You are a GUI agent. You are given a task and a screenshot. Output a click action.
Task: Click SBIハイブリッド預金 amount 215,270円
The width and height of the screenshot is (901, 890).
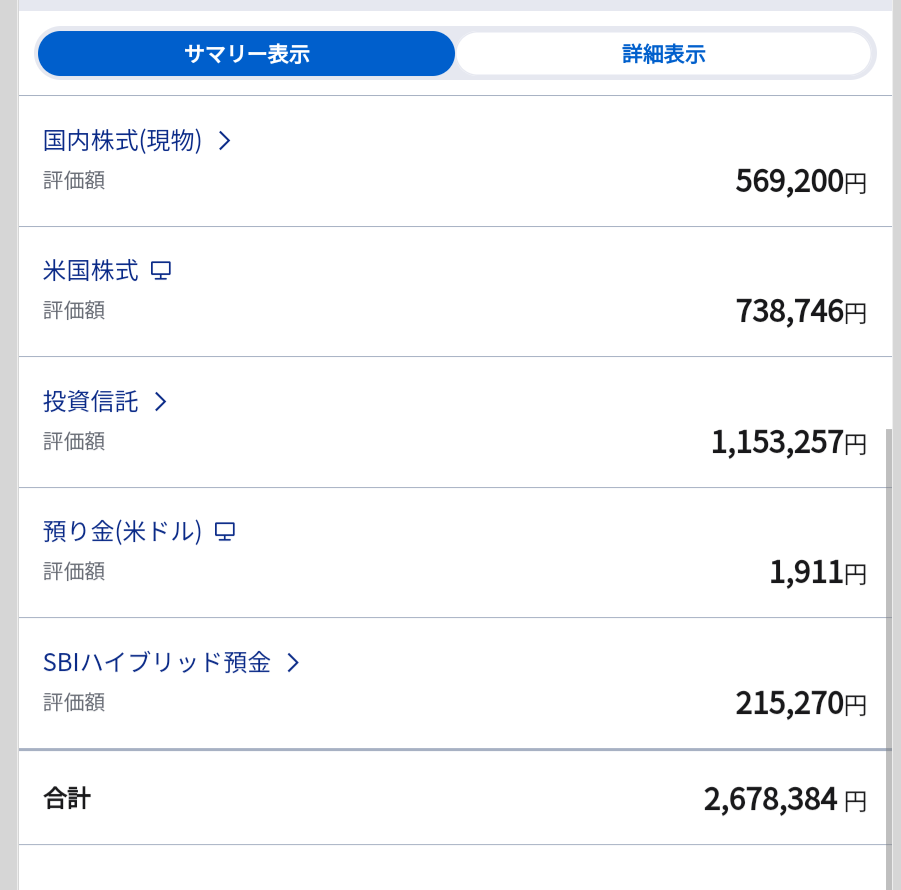coord(800,703)
